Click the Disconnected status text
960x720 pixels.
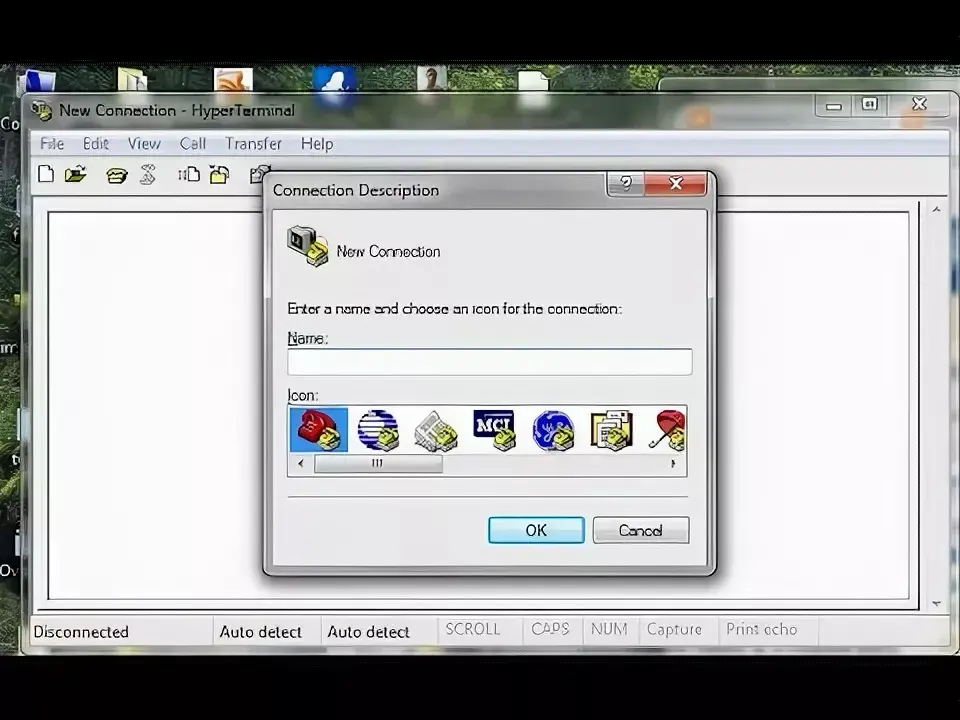tap(81, 632)
